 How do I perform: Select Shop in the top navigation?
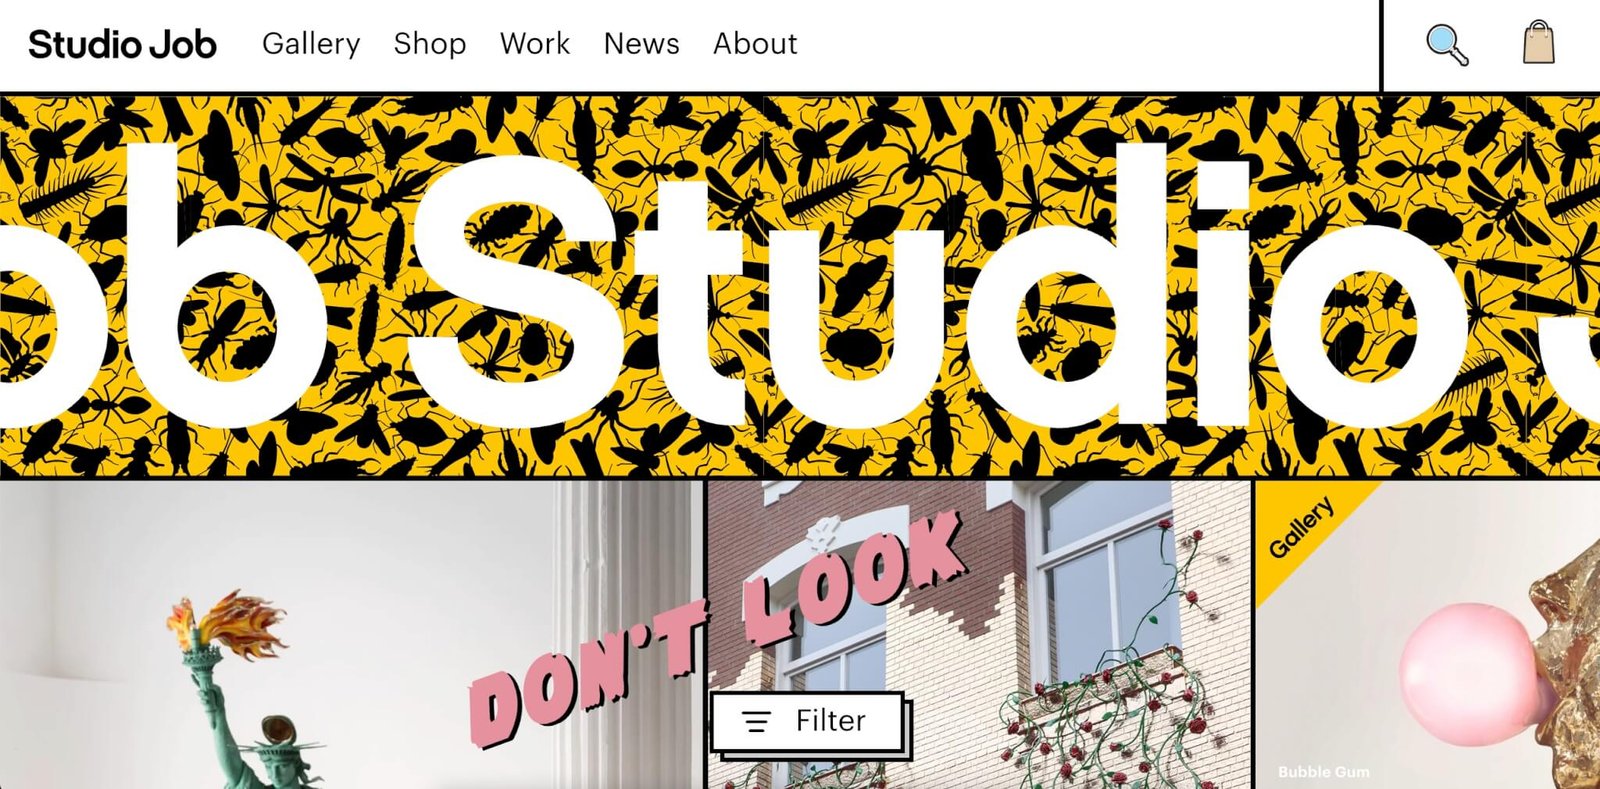tap(430, 44)
